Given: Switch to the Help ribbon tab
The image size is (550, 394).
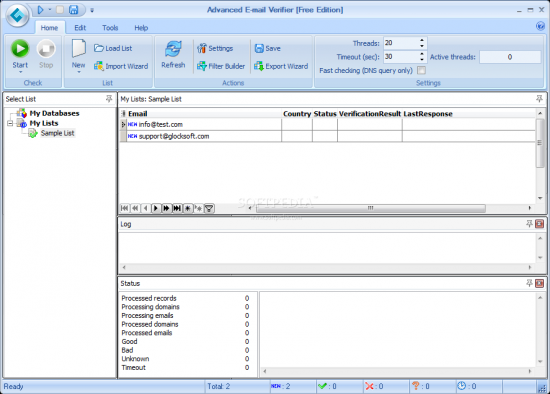Looking at the screenshot, I should pyautogui.click(x=141, y=28).
